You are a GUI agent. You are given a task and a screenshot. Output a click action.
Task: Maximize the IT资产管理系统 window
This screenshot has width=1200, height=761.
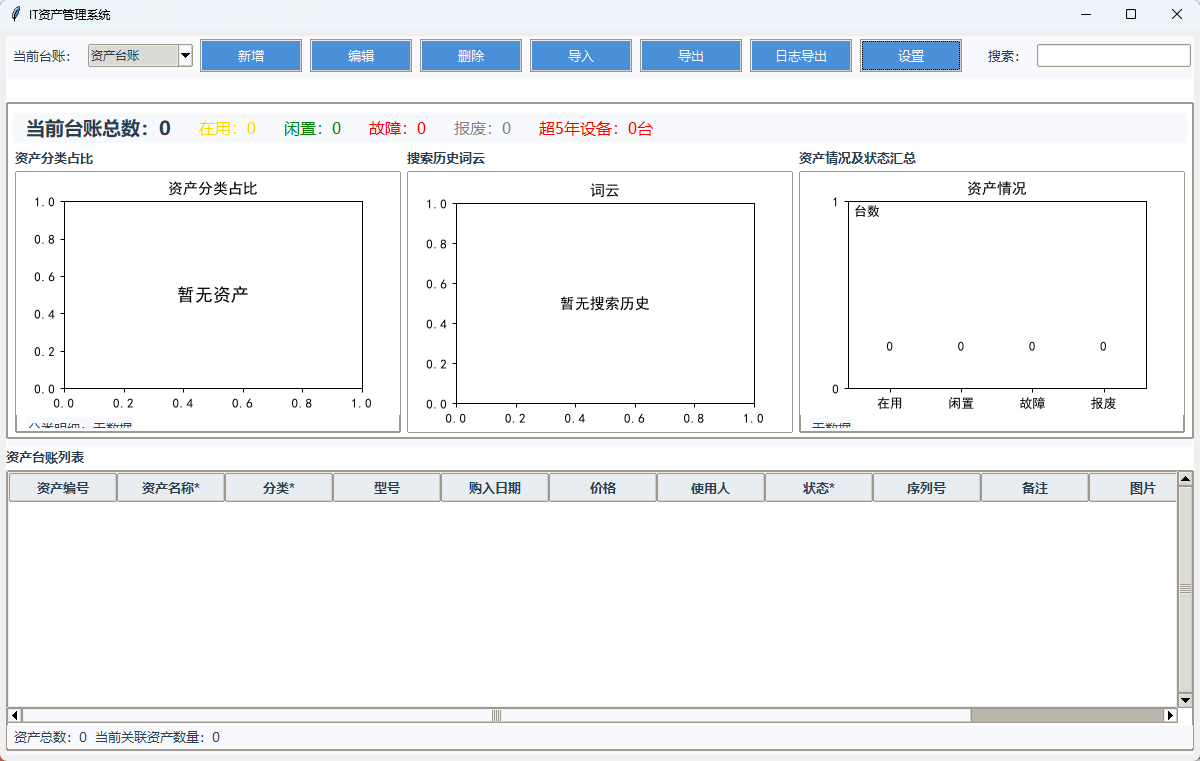(1131, 14)
